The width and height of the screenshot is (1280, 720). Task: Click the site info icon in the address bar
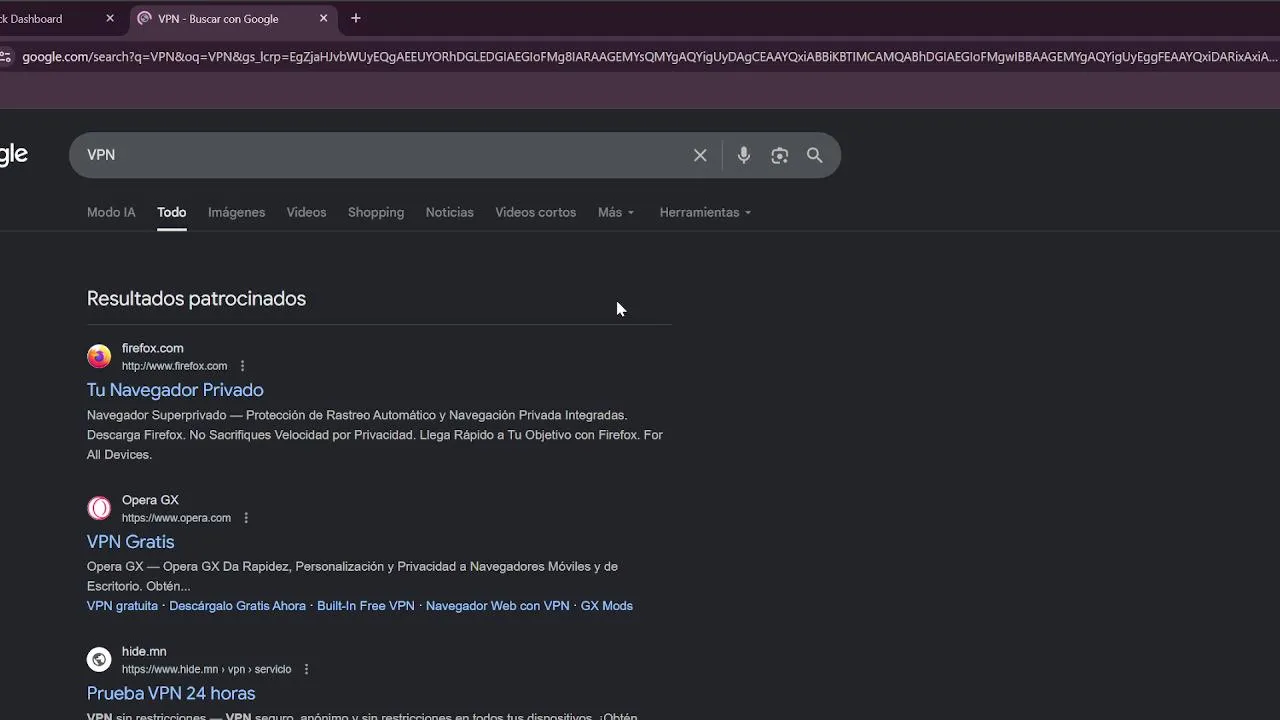[x=6, y=57]
